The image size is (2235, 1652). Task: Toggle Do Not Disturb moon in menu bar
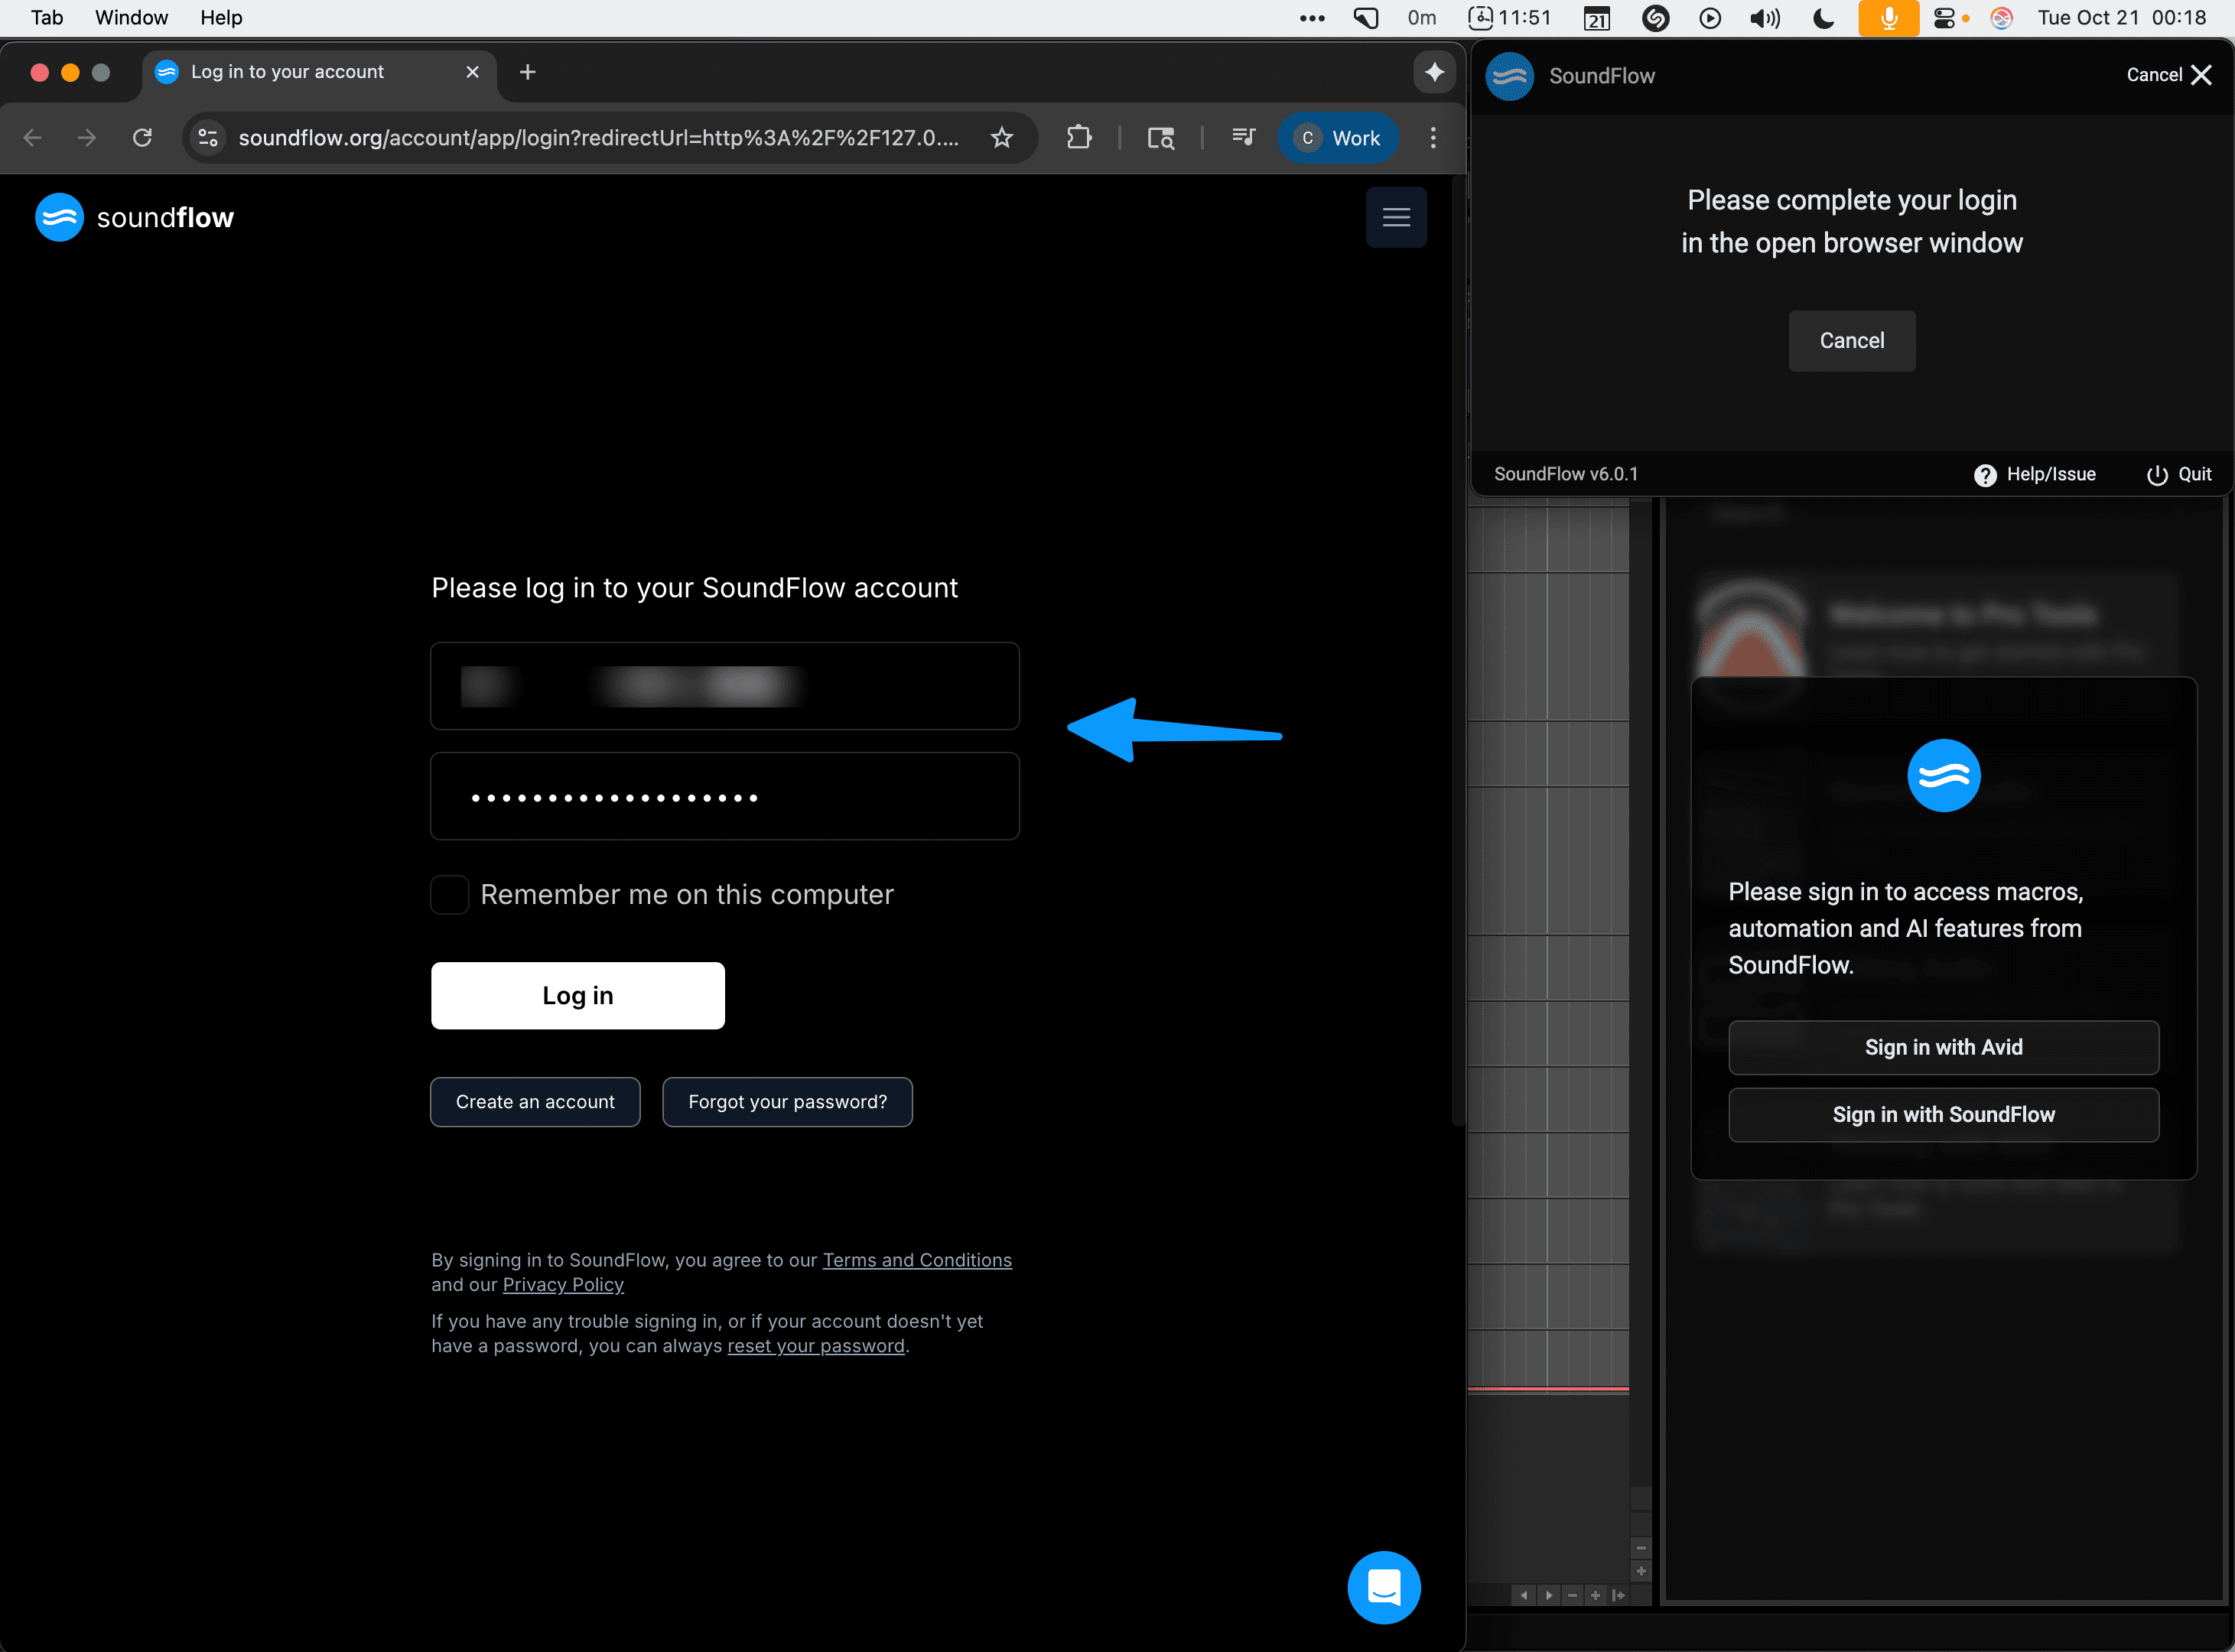point(1823,18)
